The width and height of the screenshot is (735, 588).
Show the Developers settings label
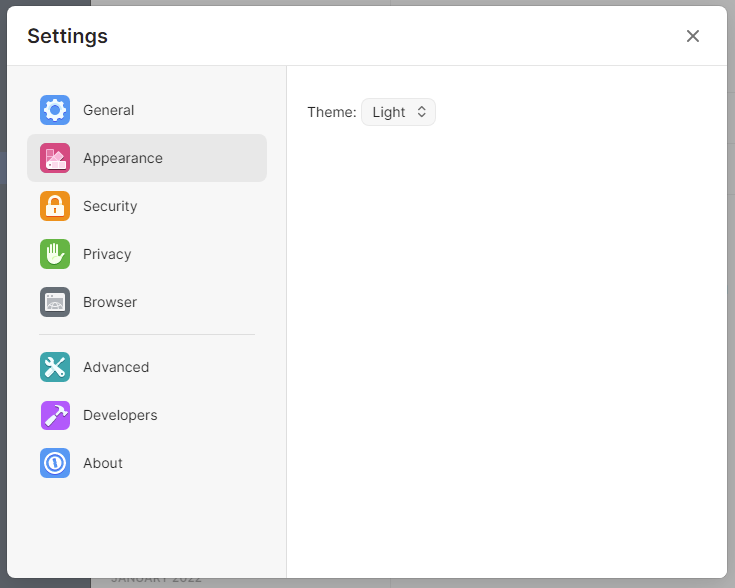[x=120, y=415]
